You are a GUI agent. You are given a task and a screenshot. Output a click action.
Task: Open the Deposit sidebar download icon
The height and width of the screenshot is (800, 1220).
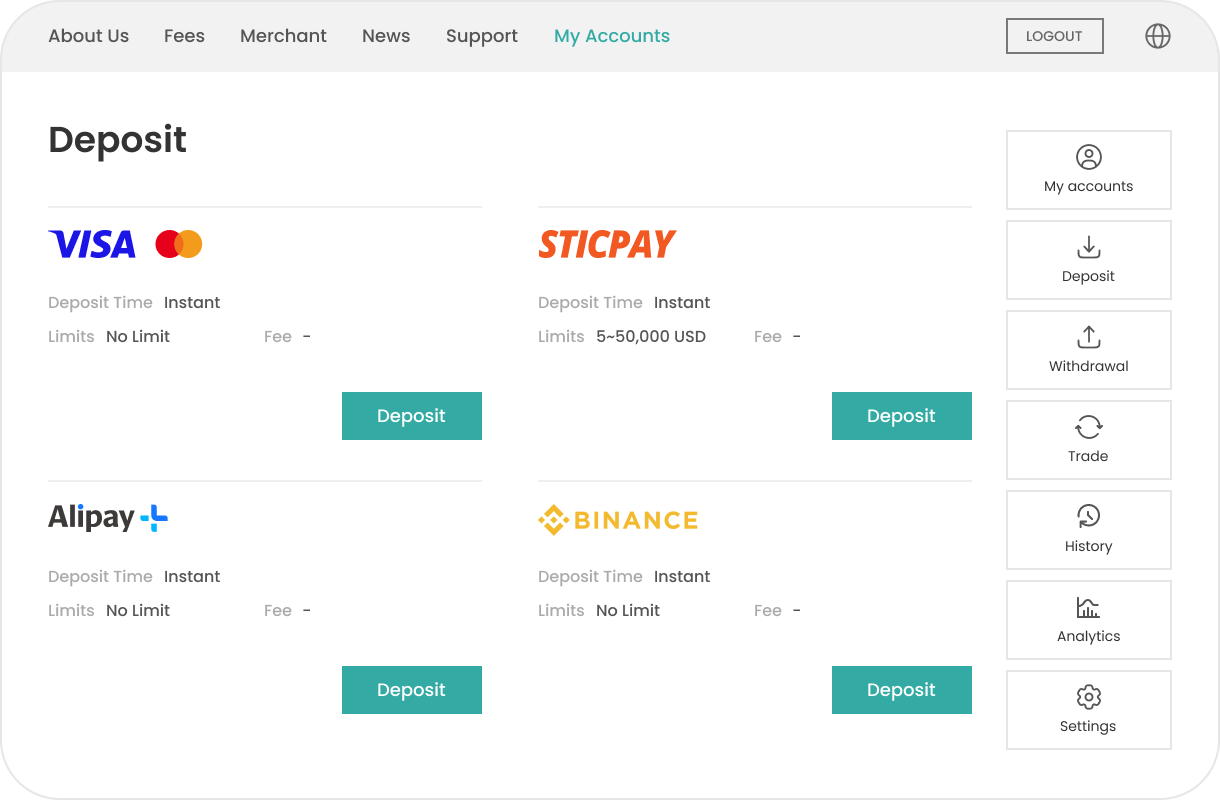pos(1088,247)
